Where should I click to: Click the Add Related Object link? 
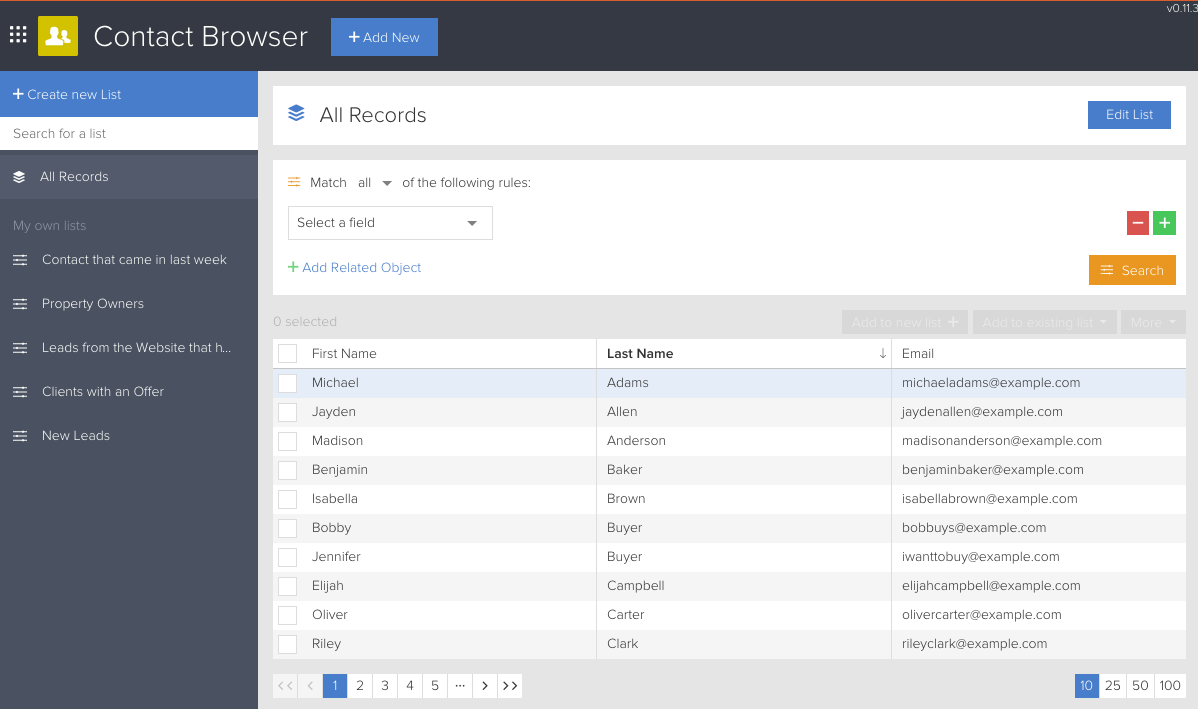coord(354,267)
